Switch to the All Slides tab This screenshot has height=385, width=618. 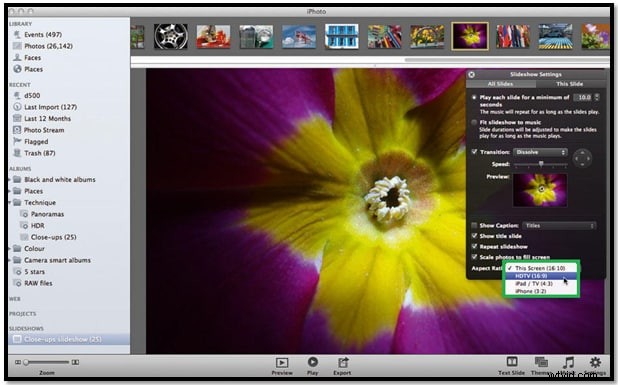coord(500,84)
